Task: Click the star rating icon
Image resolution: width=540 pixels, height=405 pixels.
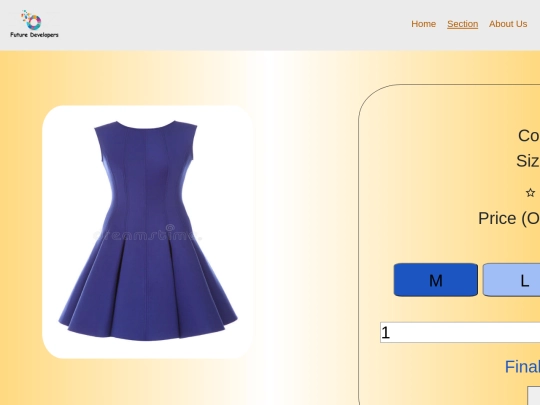Action: pos(530,193)
